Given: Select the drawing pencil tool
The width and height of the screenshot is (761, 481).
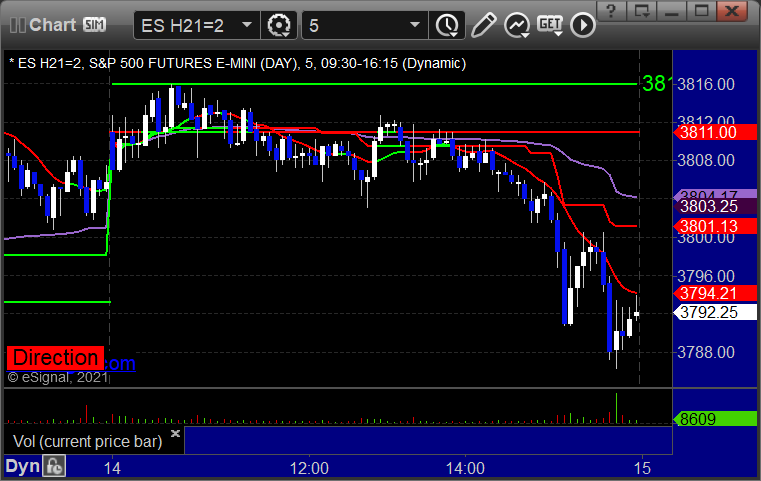Looking at the screenshot, I should pos(483,25).
